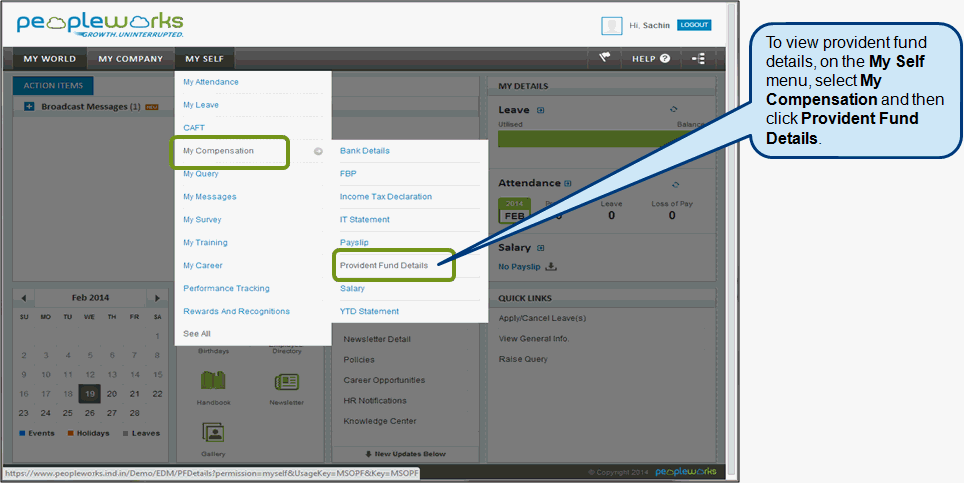Viewport: 964px width, 483px height.
Task: Select My Attendance from menu
Action: pyautogui.click(x=211, y=82)
